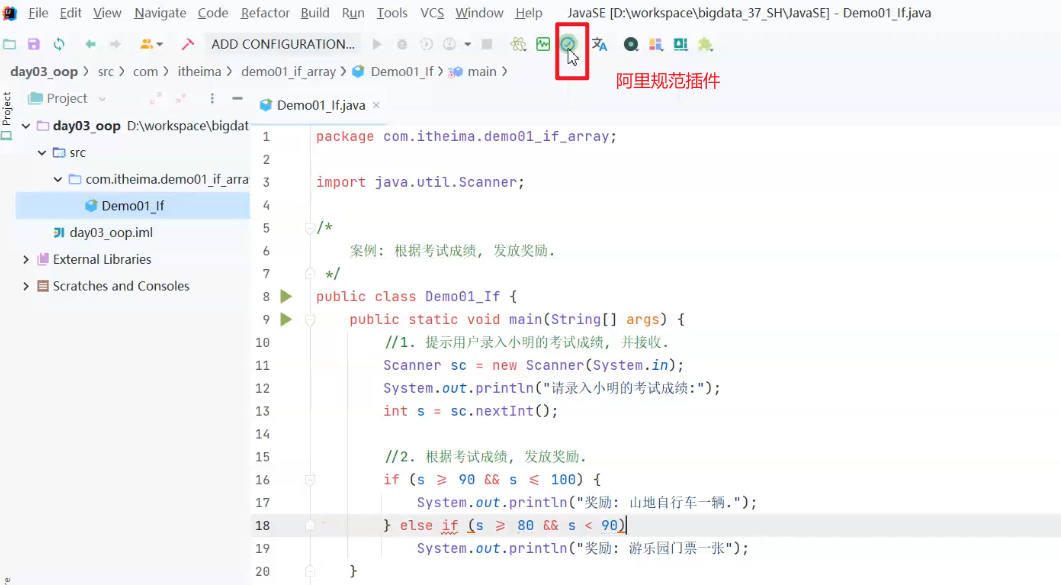The height and width of the screenshot is (585, 1061).
Task: Click the itheima breadcrumb
Action: [x=199, y=72]
